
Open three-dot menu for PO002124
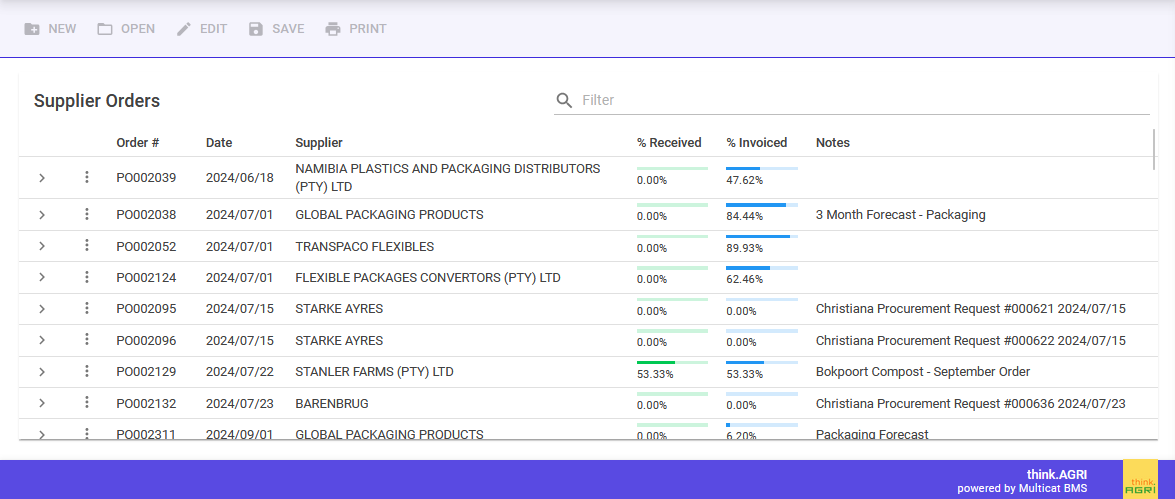(87, 276)
